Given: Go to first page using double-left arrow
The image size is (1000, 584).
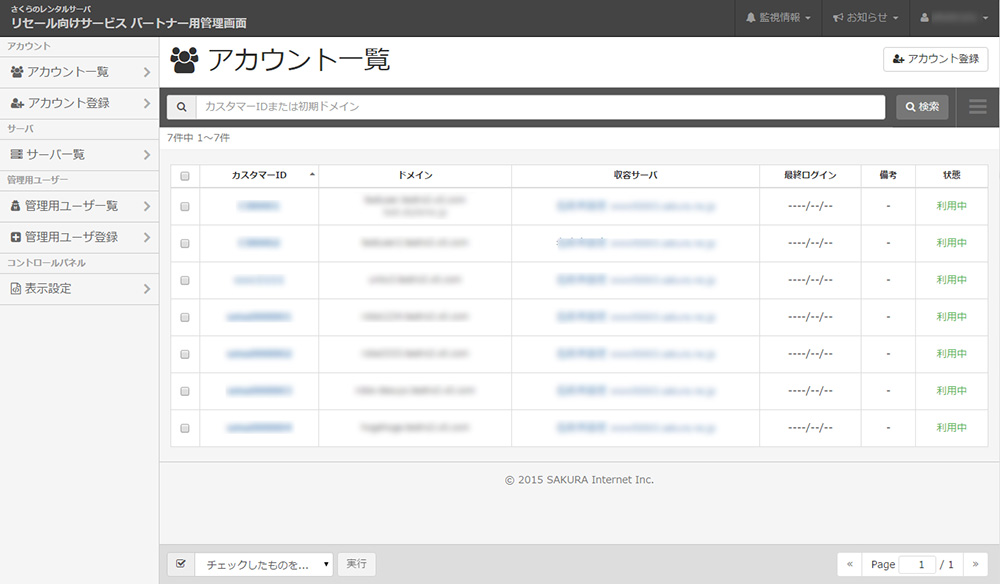Looking at the screenshot, I should tap(851, 564).
